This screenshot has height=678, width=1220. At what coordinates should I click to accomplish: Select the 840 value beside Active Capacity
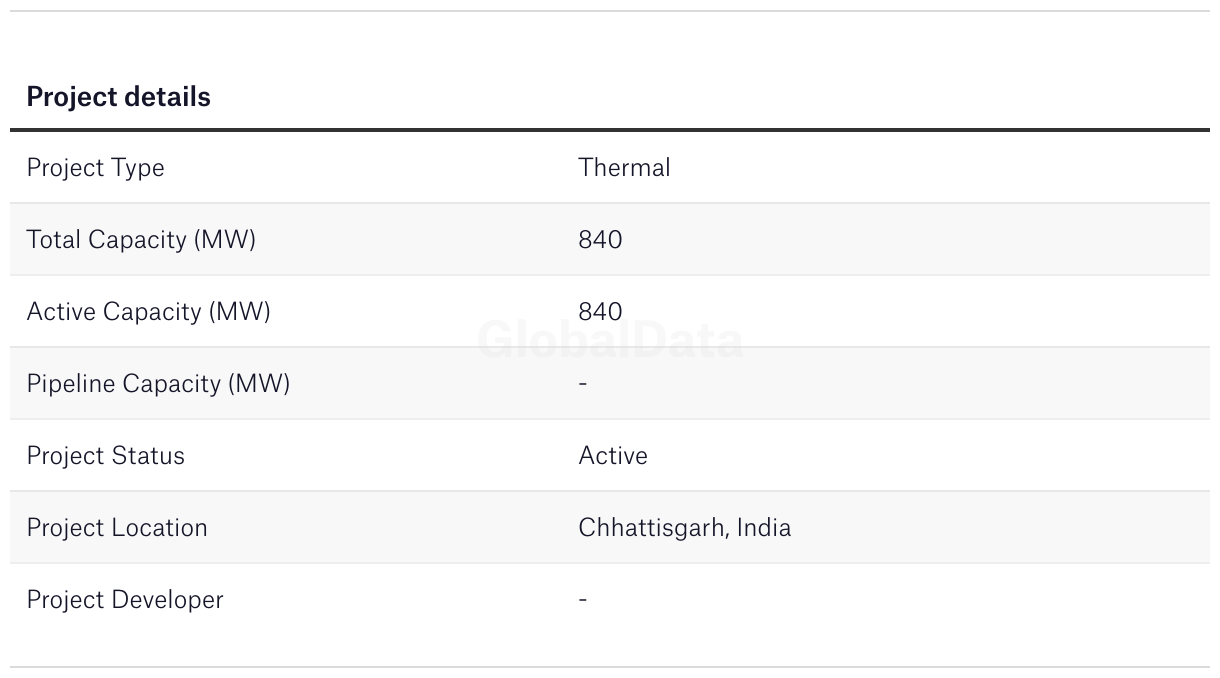pyautogui.click(x=600, y=312)
